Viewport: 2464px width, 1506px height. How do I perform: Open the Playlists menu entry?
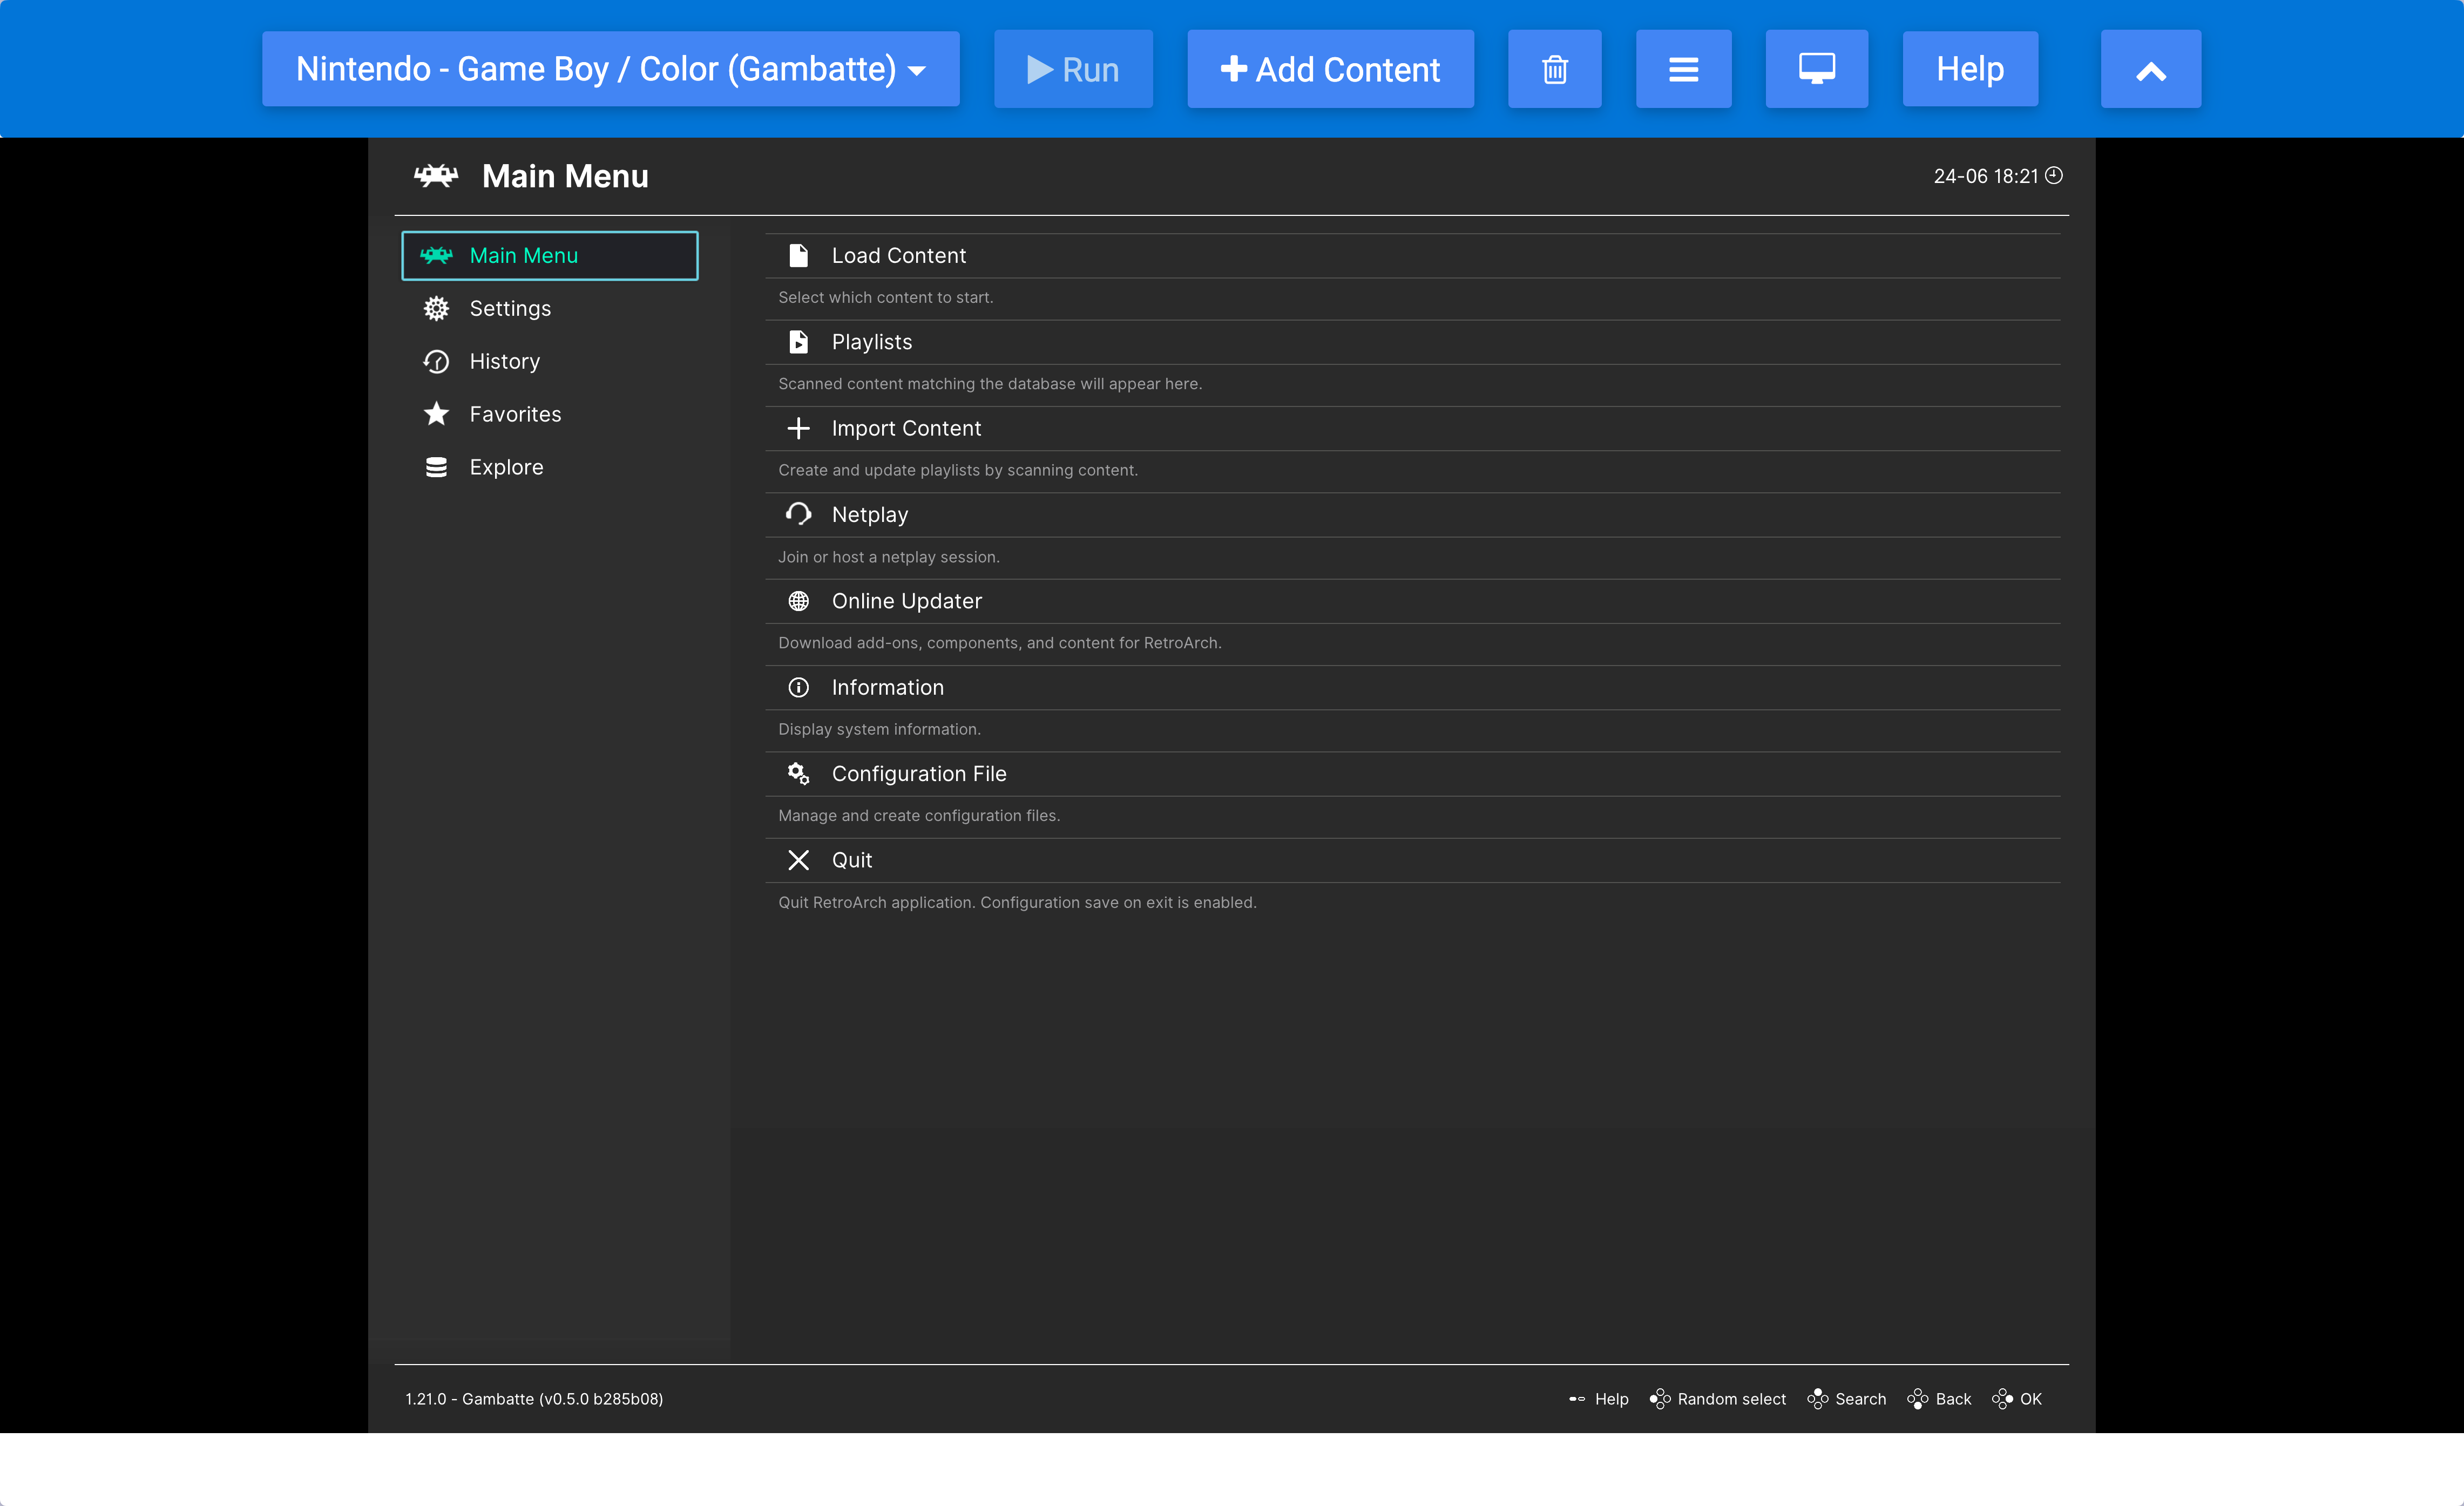(x=871, y=342)
